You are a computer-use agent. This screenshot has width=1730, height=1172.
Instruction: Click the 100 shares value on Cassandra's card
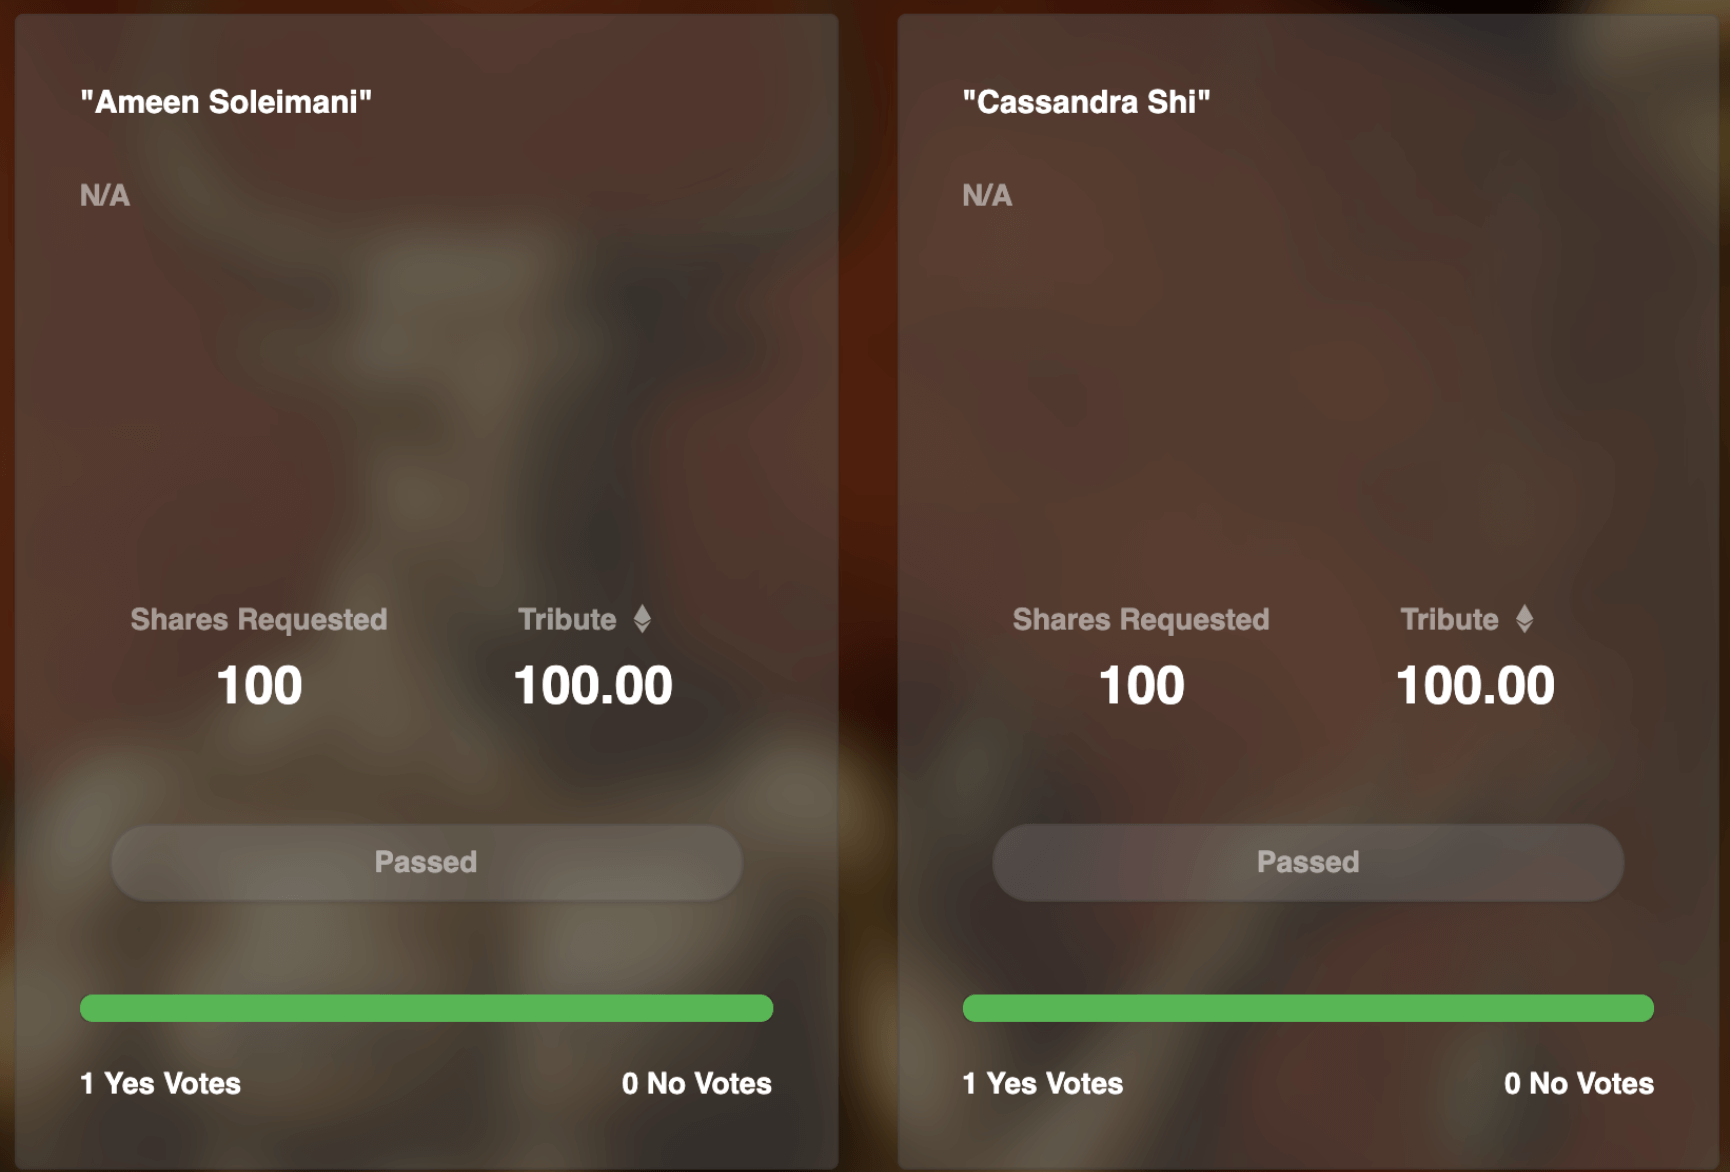click(1141, 686)
